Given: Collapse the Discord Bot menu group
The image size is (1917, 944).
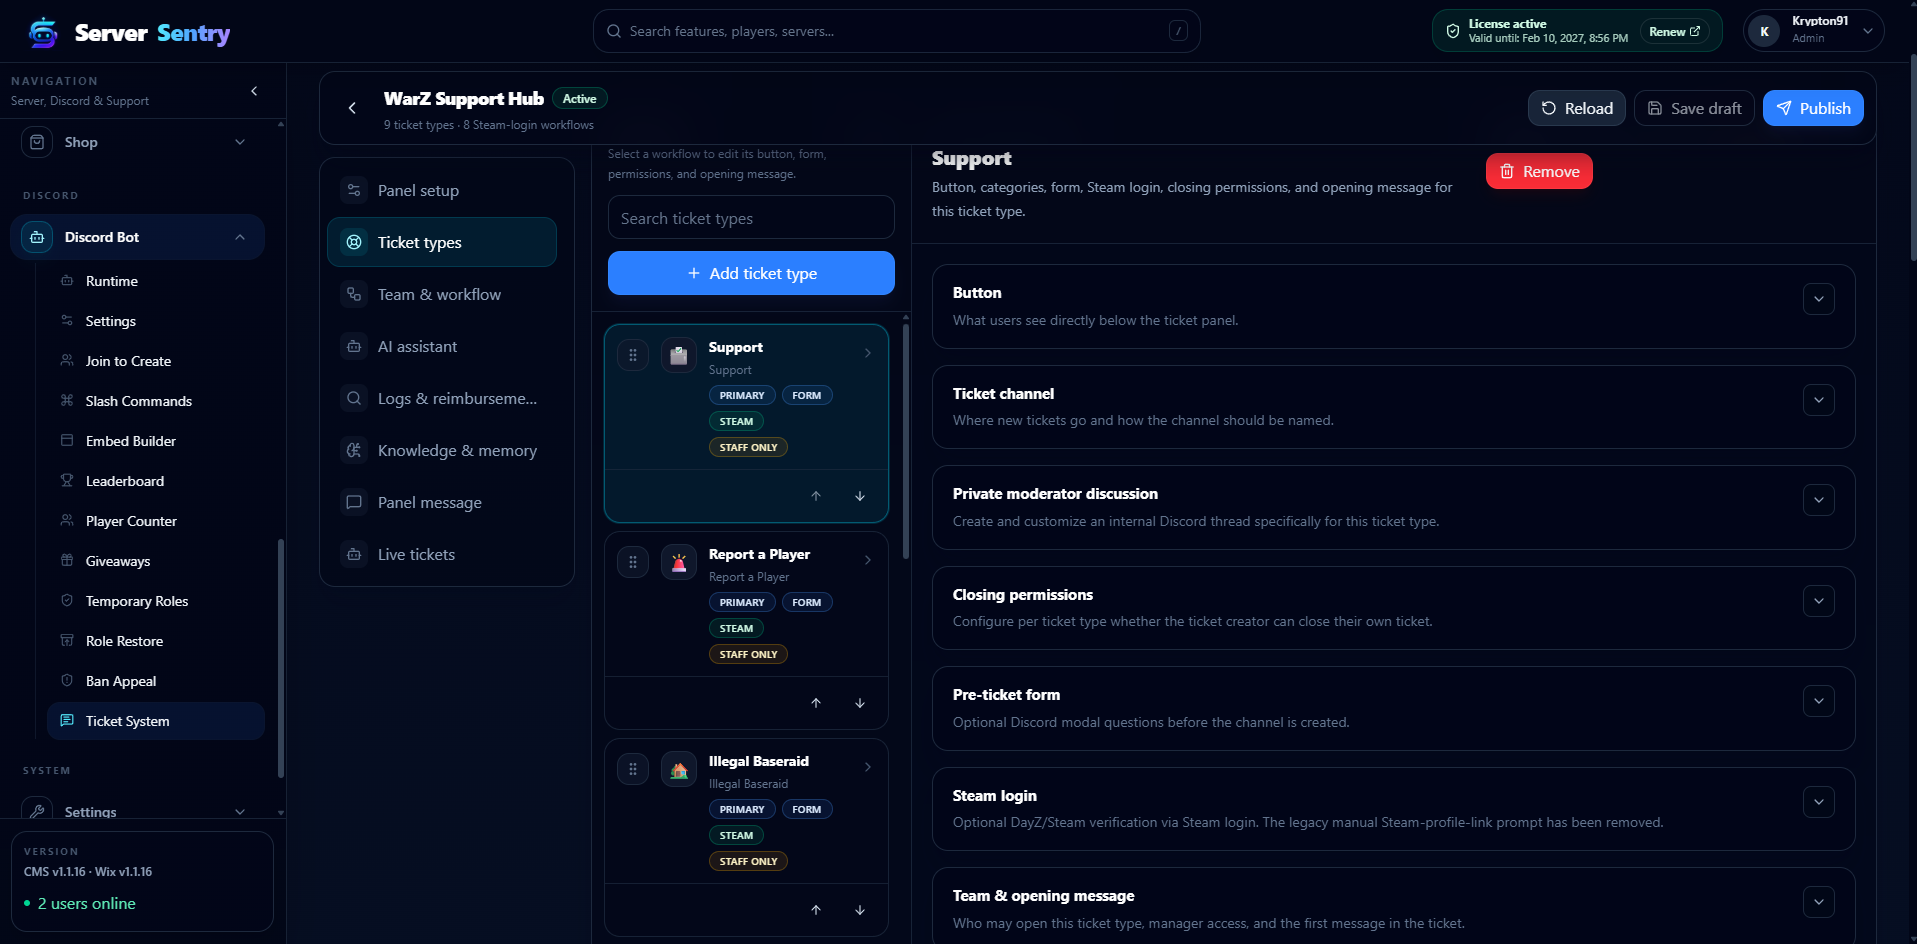Looking at the screenshot, I should coord(138,237).
